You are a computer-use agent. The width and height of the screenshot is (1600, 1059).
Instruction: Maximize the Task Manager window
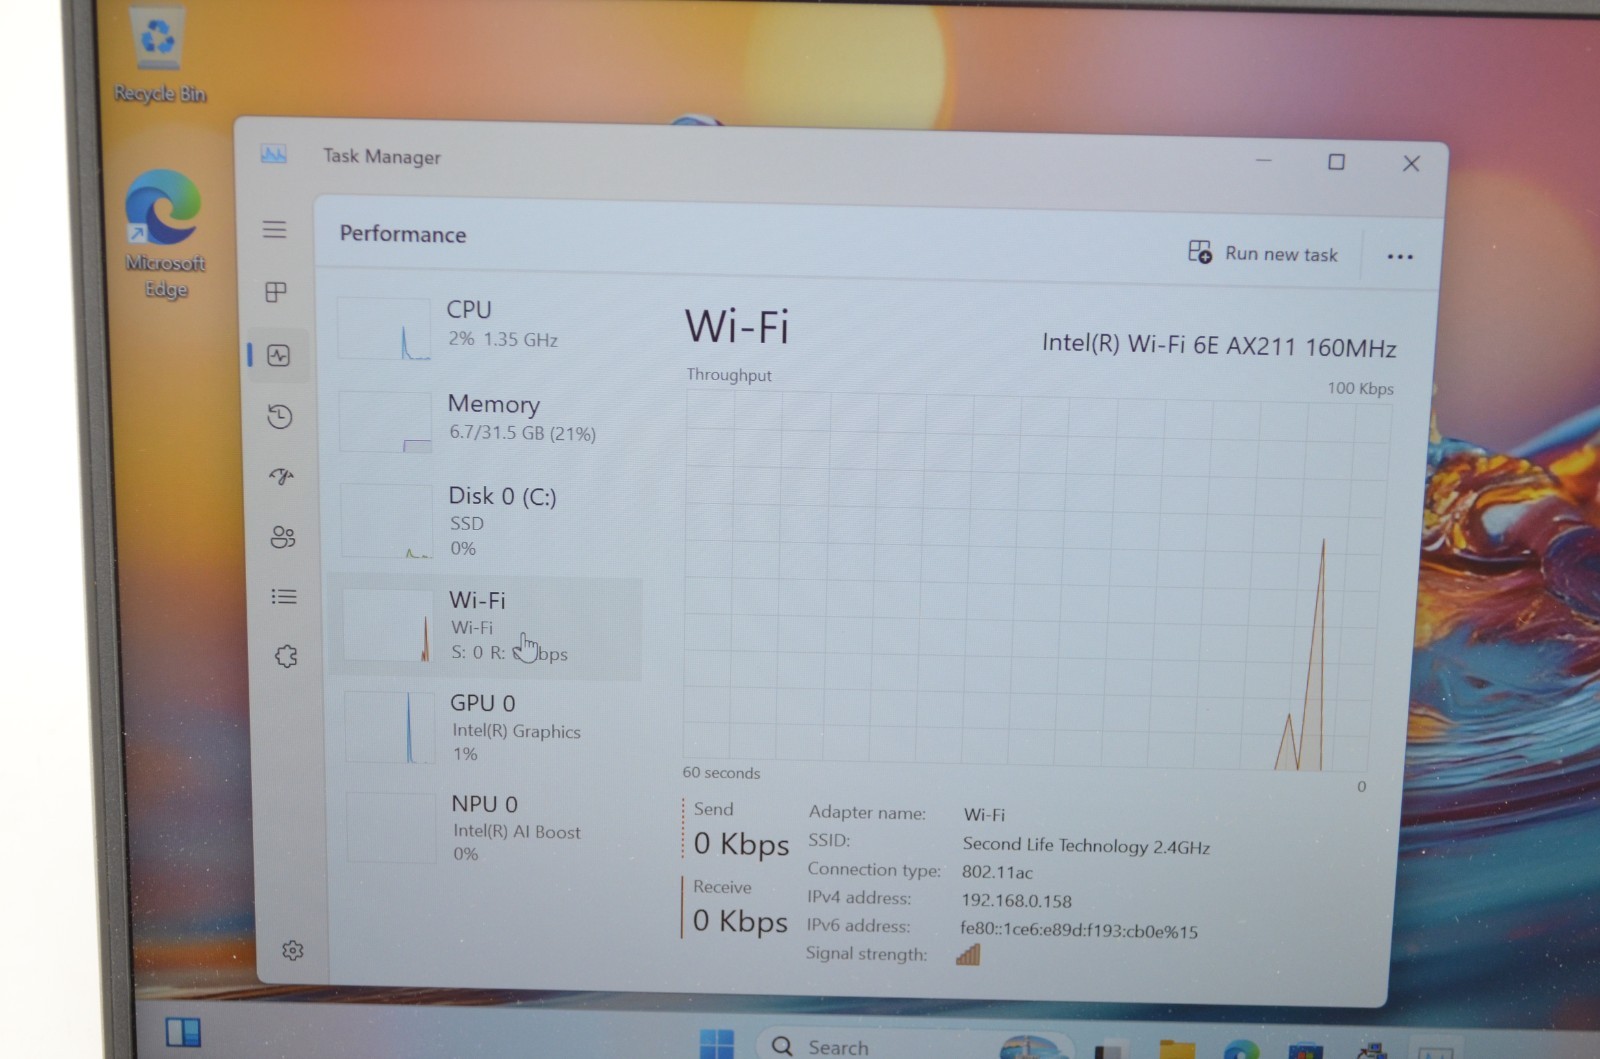click(1336, 162)
